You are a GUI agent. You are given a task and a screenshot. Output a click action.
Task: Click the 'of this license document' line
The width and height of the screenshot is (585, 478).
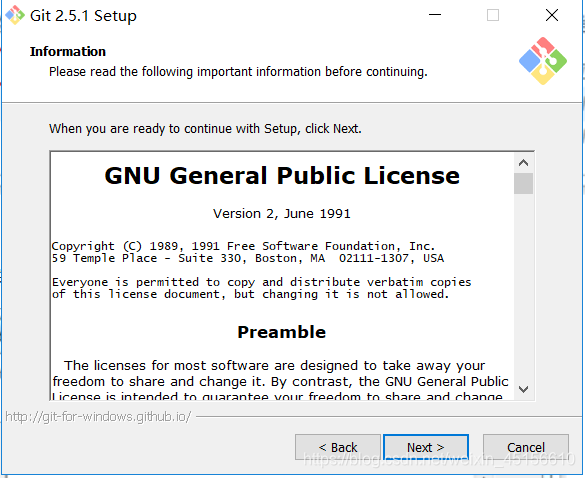coord(250,294)
